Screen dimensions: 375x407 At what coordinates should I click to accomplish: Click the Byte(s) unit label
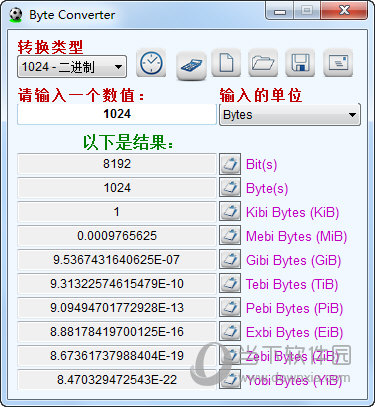(267, 189)
